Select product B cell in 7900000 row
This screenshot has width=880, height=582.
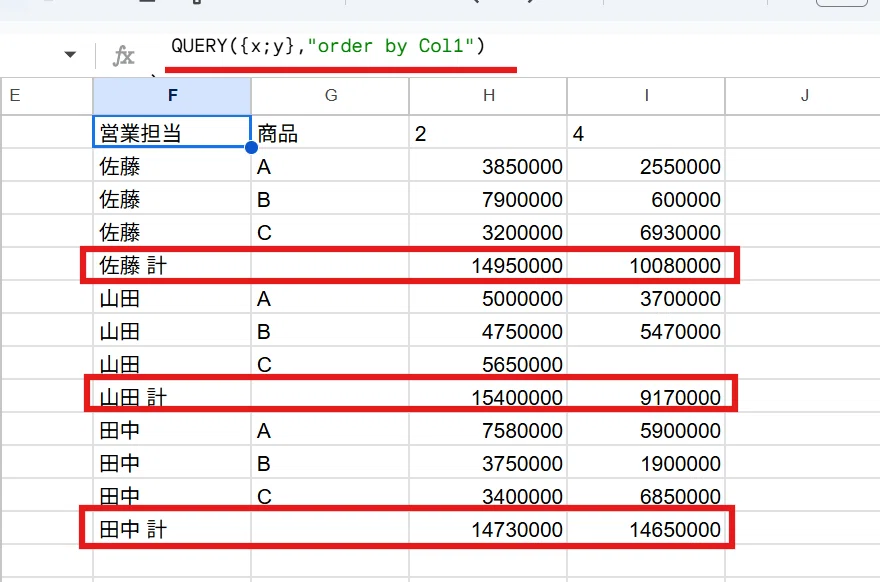(331, 198)
